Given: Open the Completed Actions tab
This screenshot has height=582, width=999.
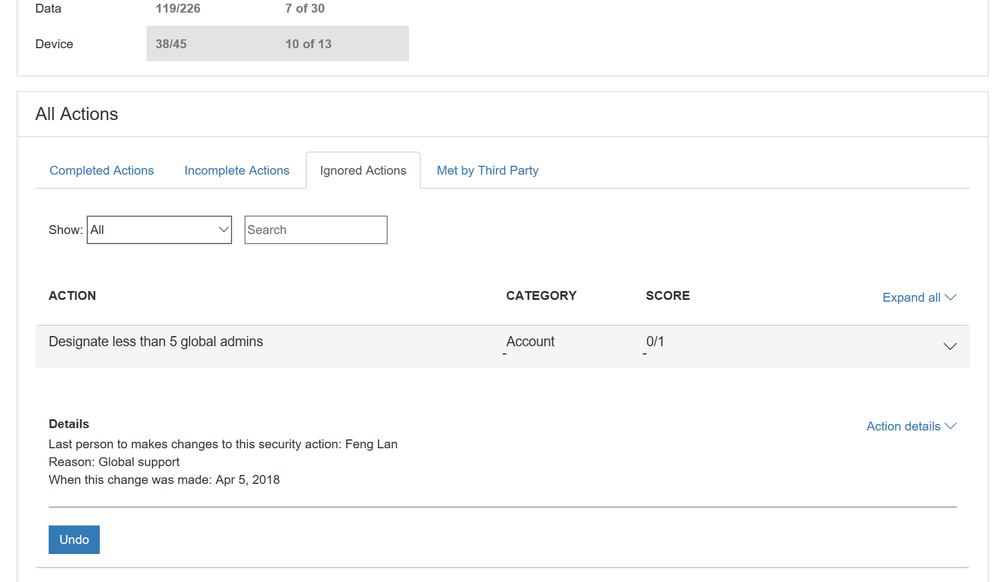Looking at the screenshot, I should point(101,170).
